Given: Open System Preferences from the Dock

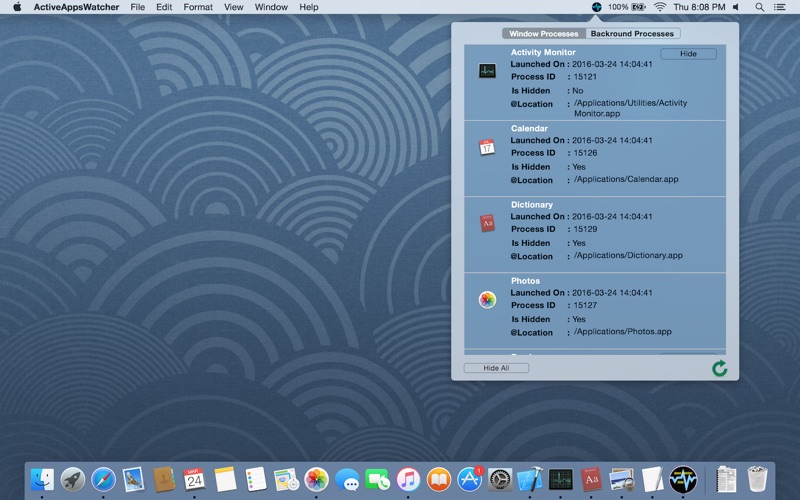Looking at the screenshot, I should pos(500,480).
